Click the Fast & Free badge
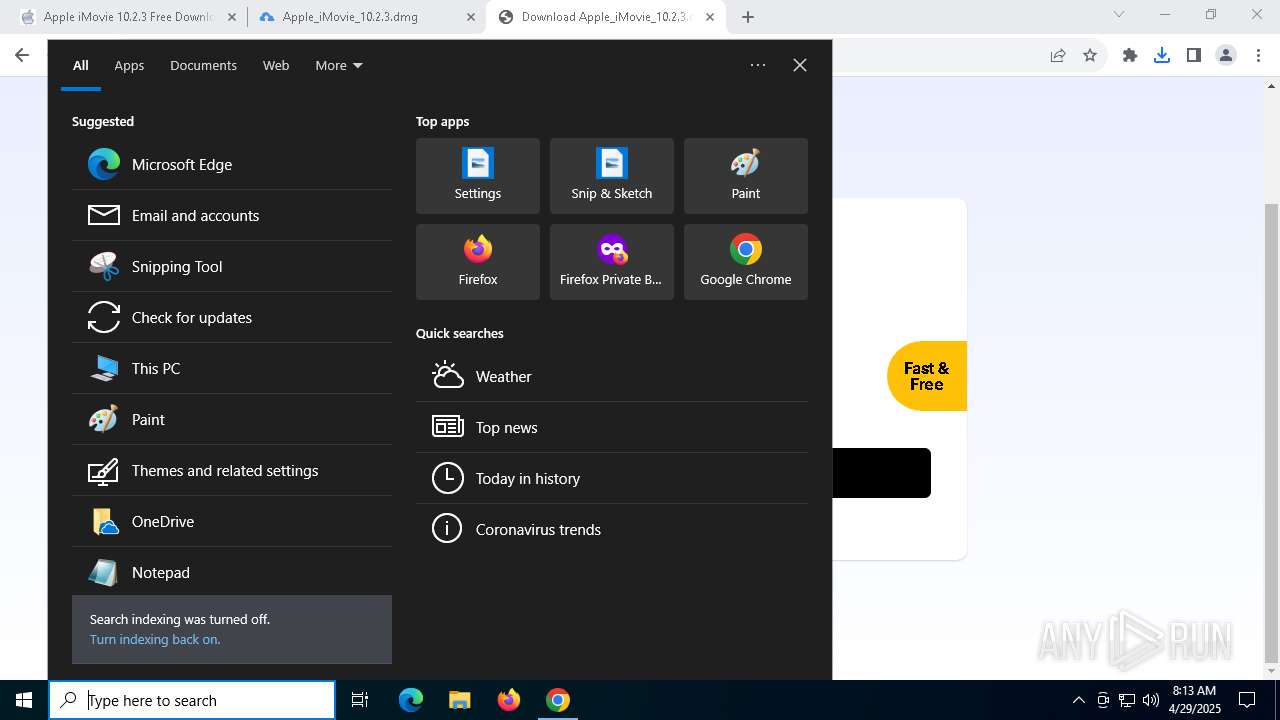Viewport: 1280px width, 720px height. point(926,376)
